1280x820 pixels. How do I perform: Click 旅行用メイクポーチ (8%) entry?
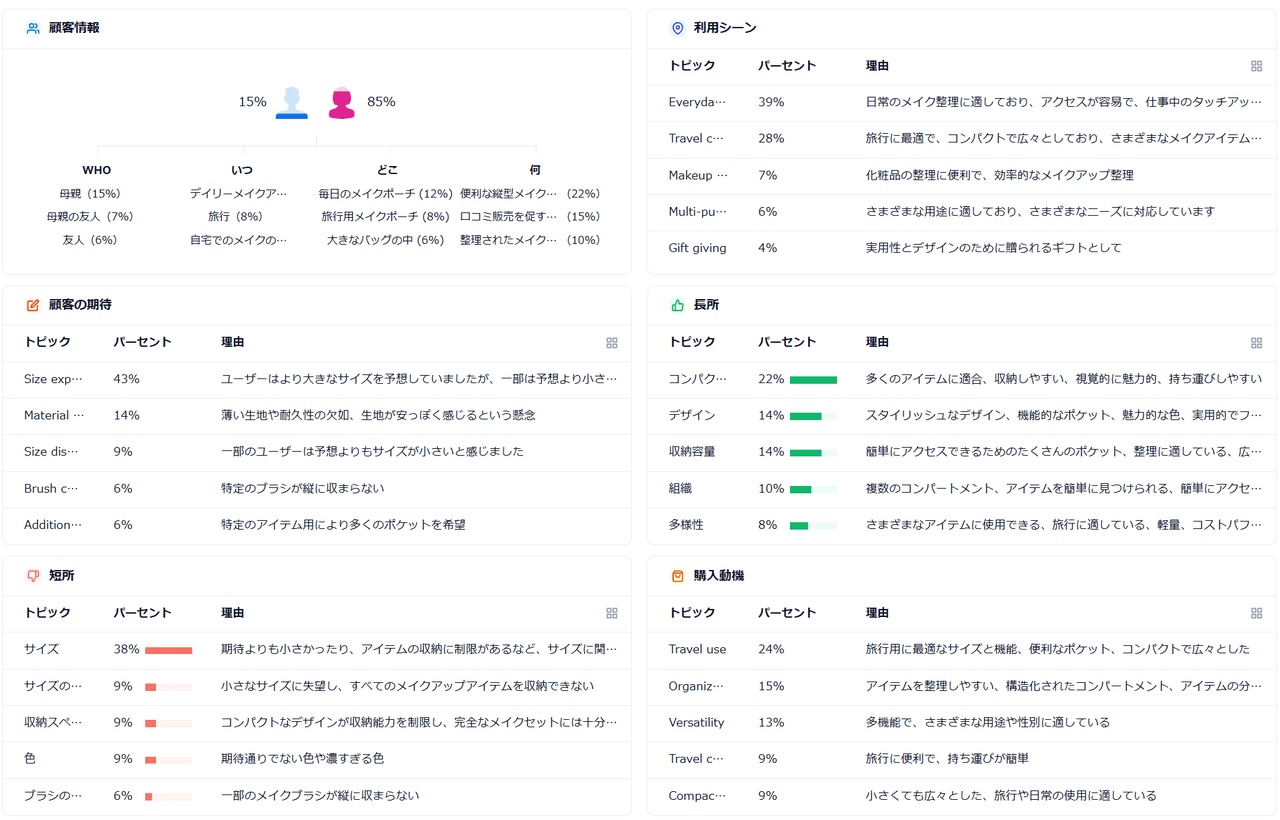(x=386, y=217)
